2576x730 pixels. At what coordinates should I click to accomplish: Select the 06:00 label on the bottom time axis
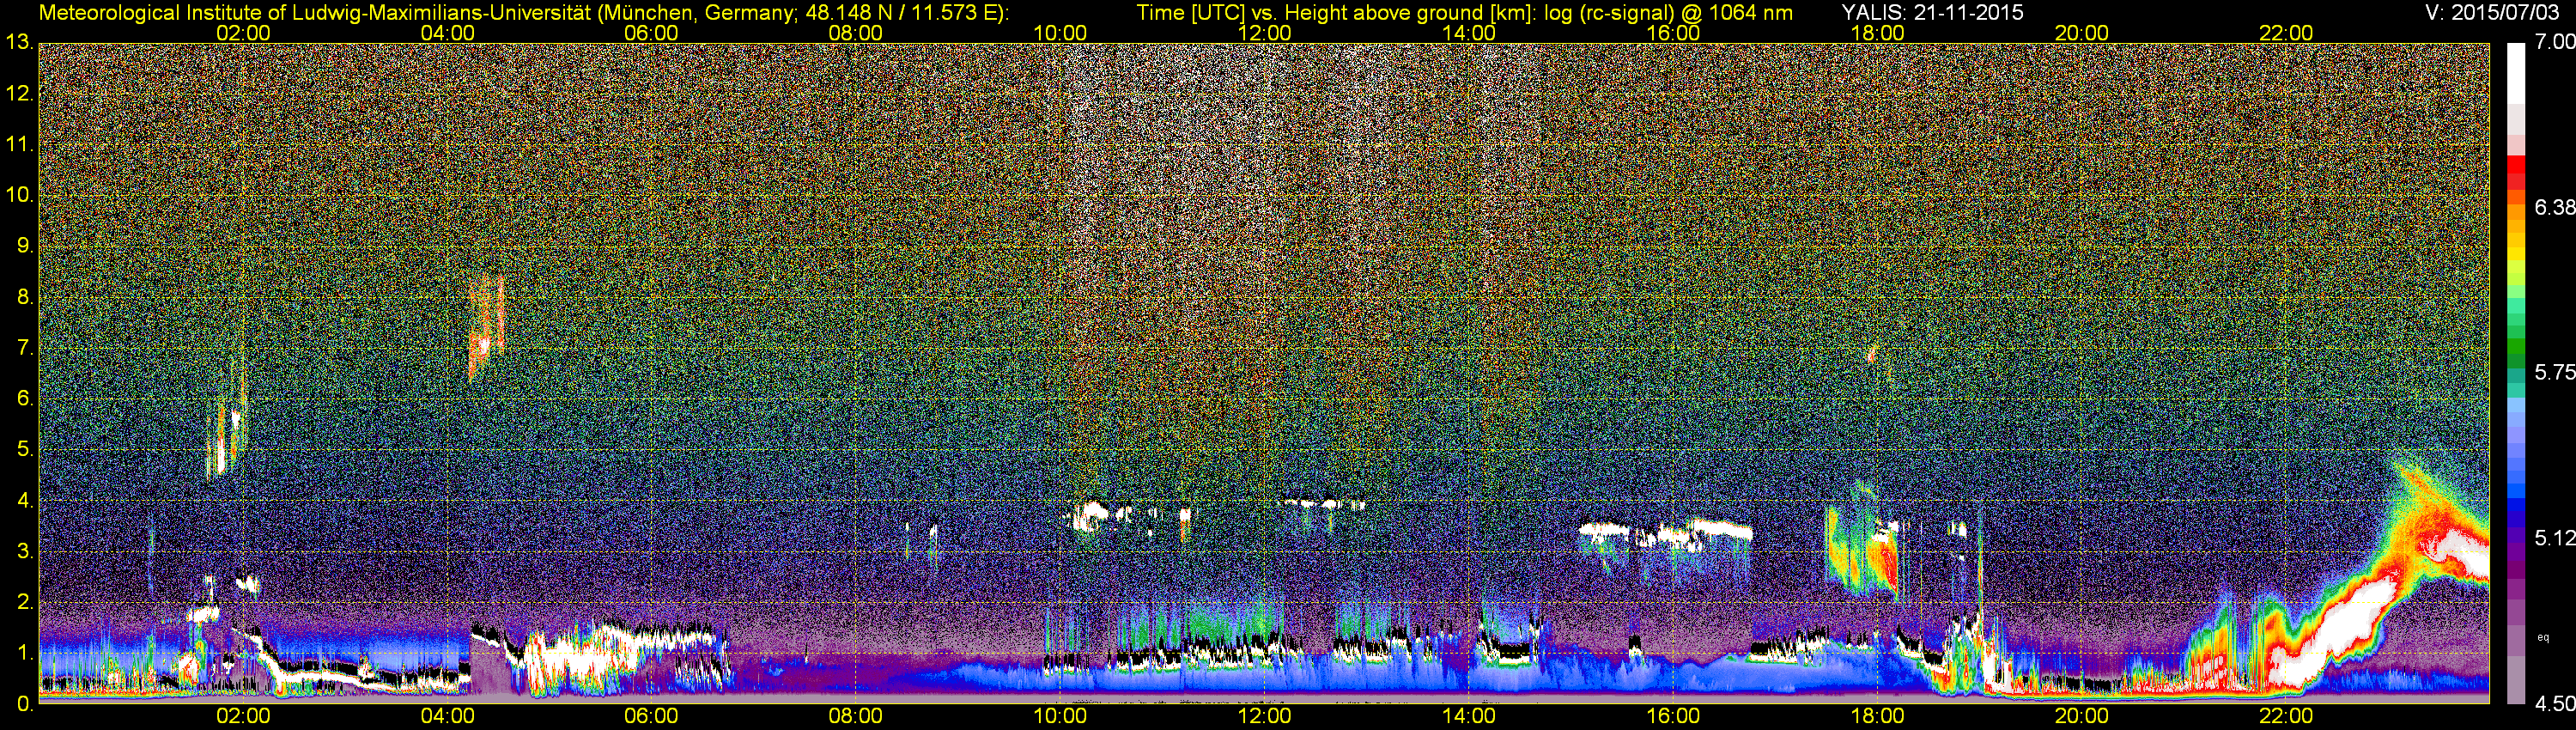click(x=651, y=716)
